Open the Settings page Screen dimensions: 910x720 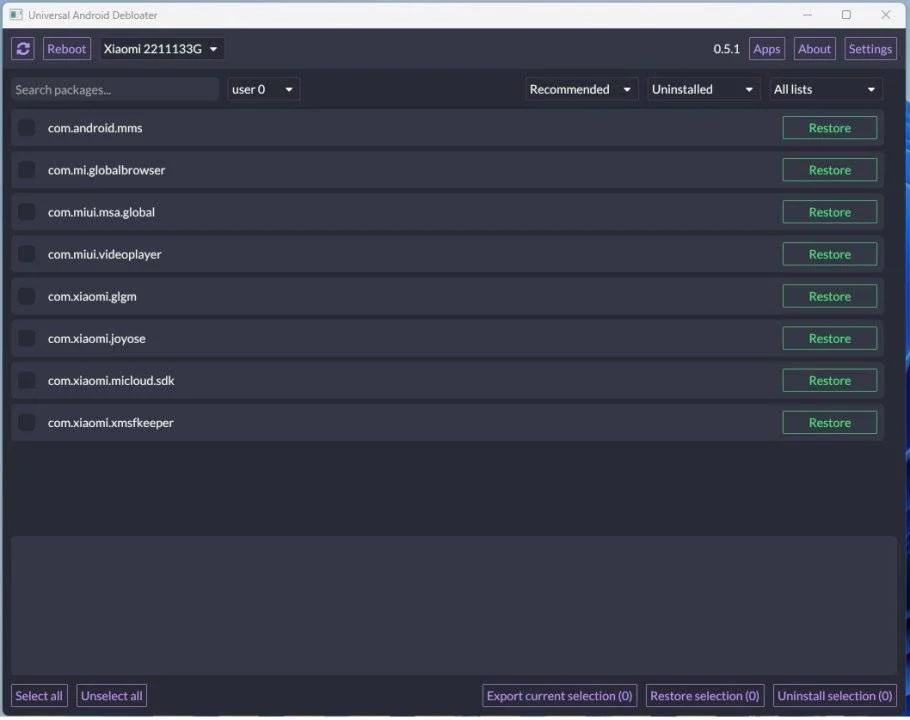click(x=870, y=49)
